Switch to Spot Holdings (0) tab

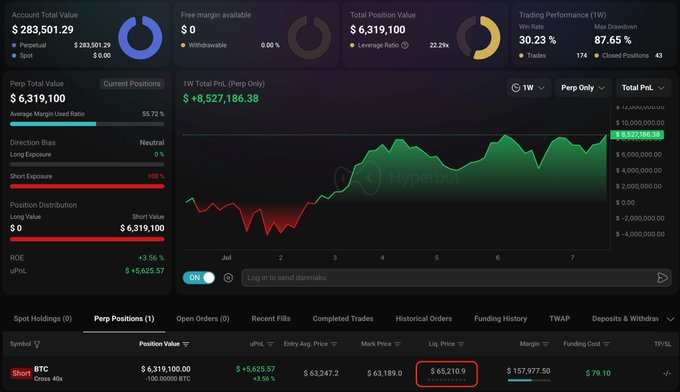(42, 319)
